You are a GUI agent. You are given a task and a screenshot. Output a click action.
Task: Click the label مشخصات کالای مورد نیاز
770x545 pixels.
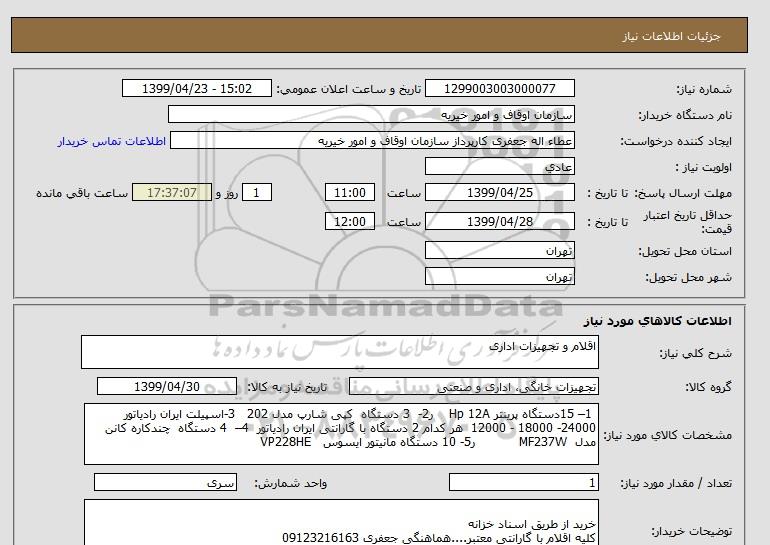[x=667, y=435]
